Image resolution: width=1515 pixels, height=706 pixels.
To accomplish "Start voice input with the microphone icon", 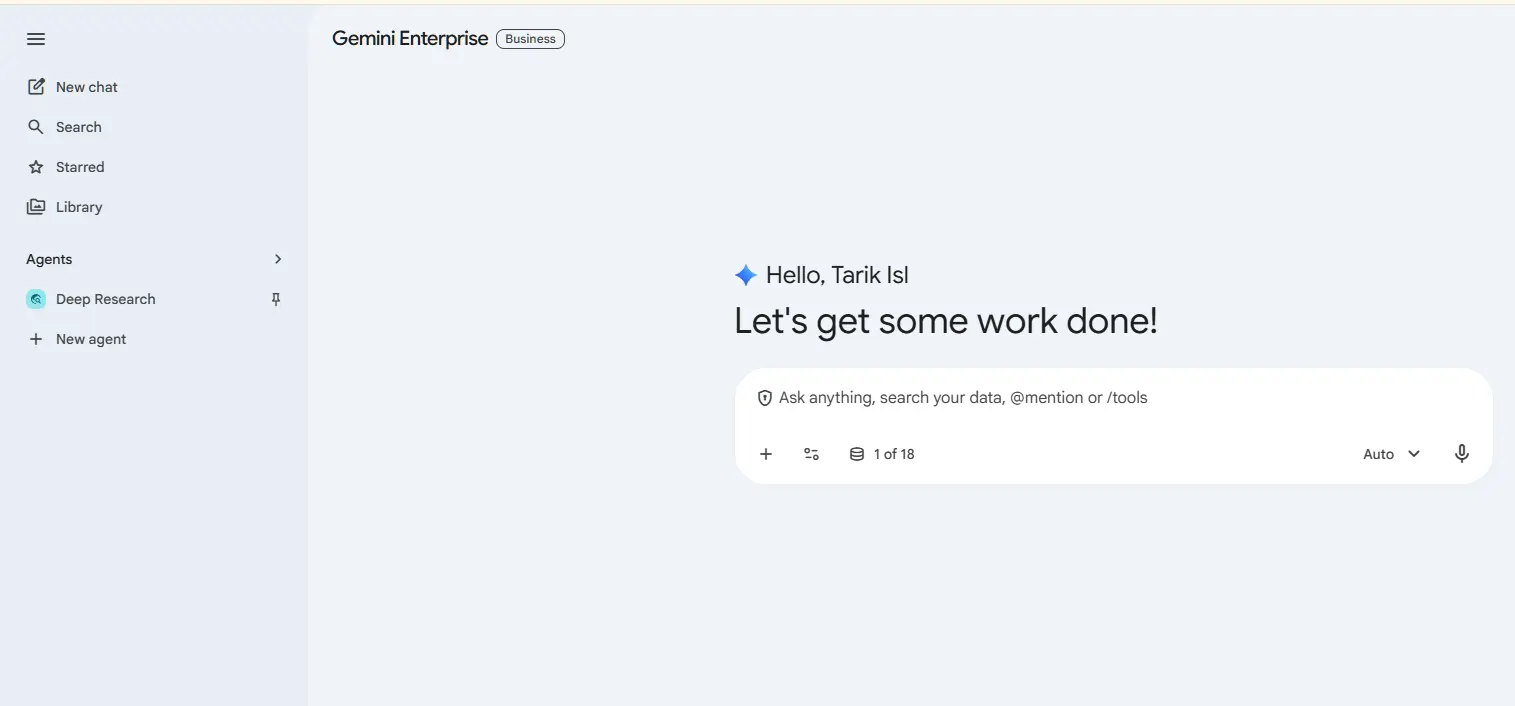I will pyautogui.click(x=1462, y=454).
